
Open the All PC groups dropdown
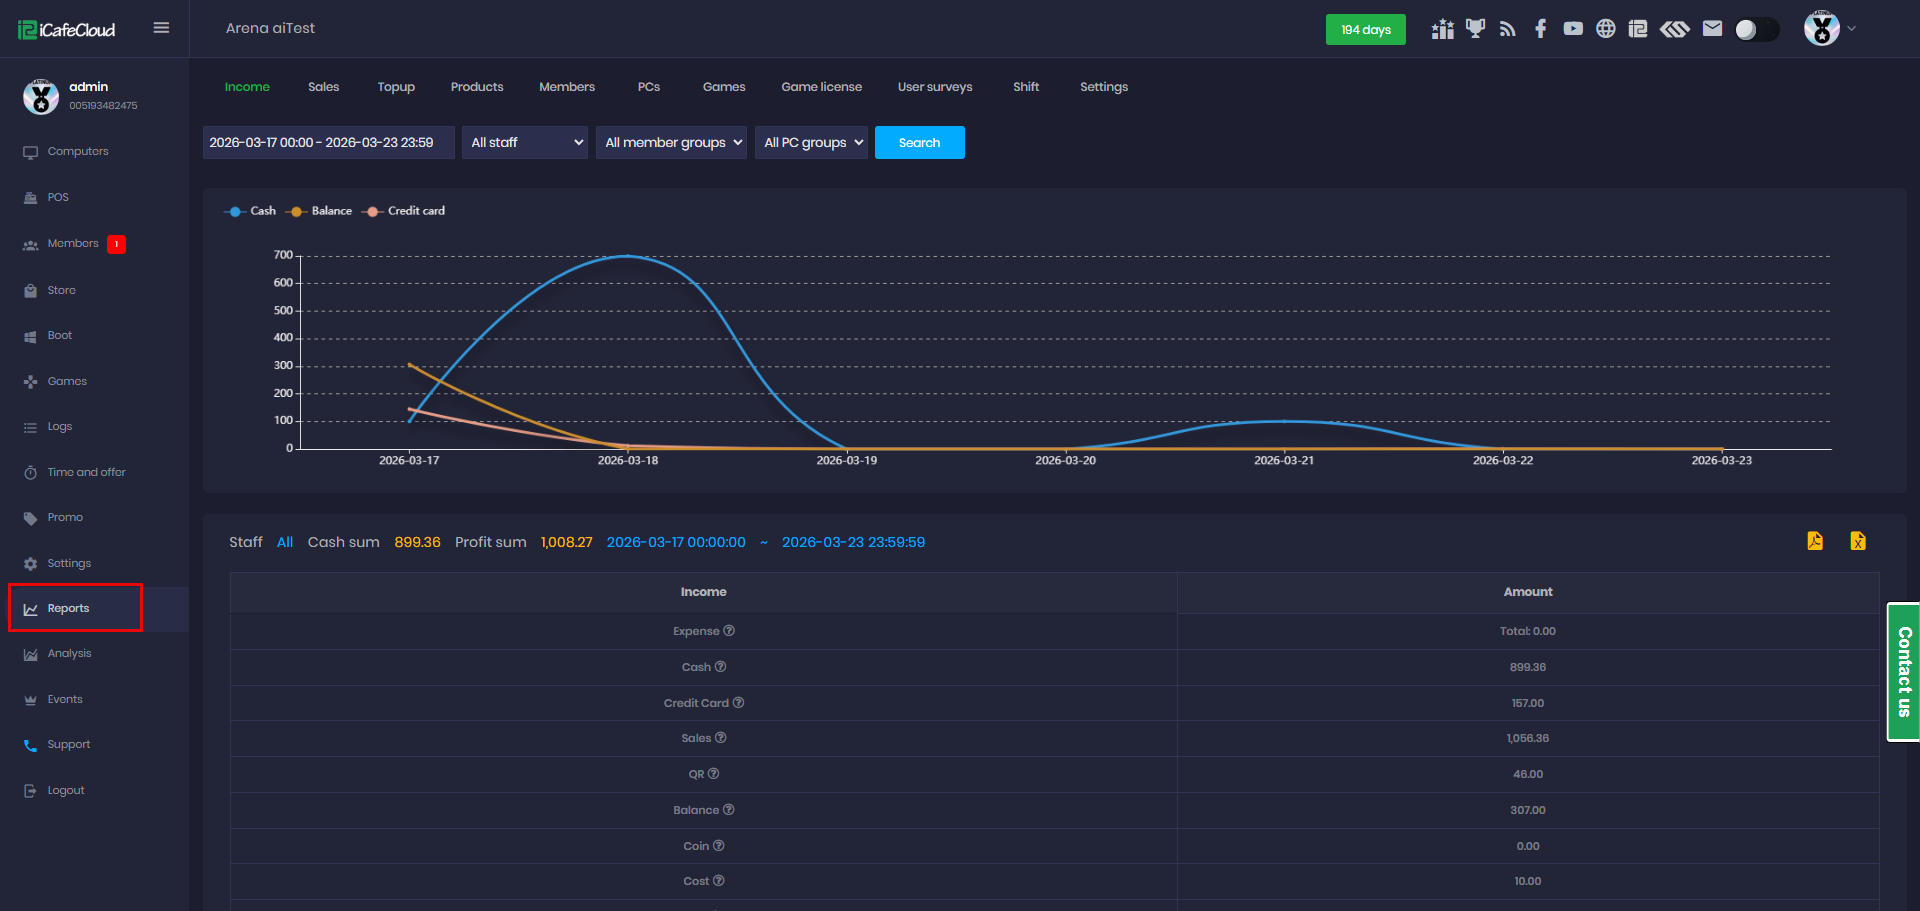(x=811, y=142)
